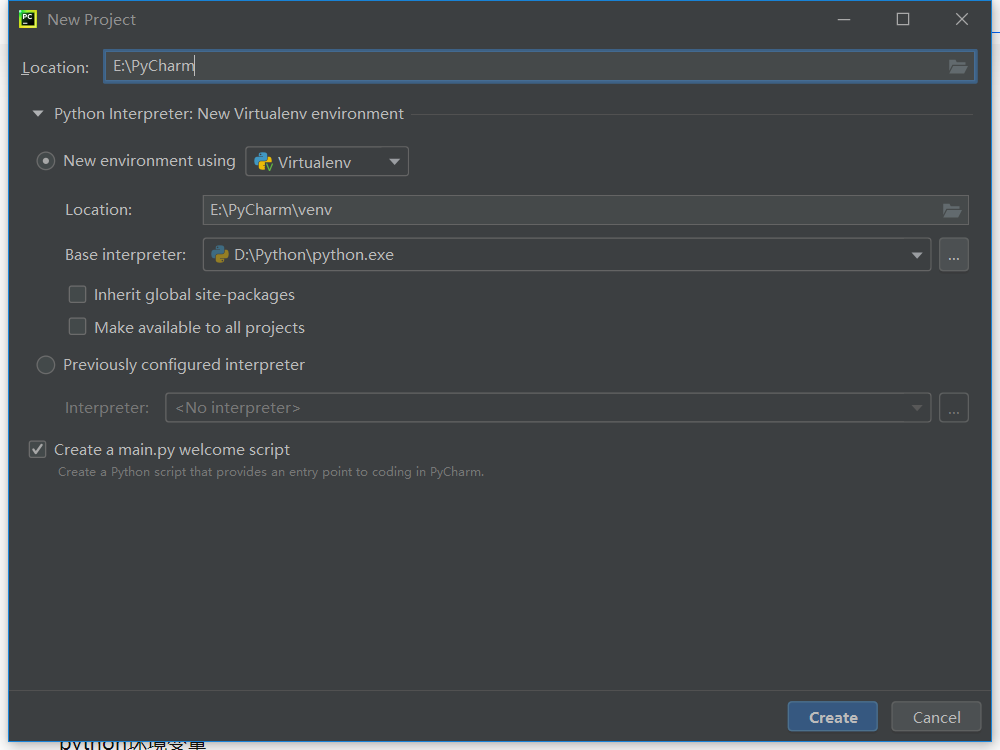Close the New Project dialog

click(962, 20)
